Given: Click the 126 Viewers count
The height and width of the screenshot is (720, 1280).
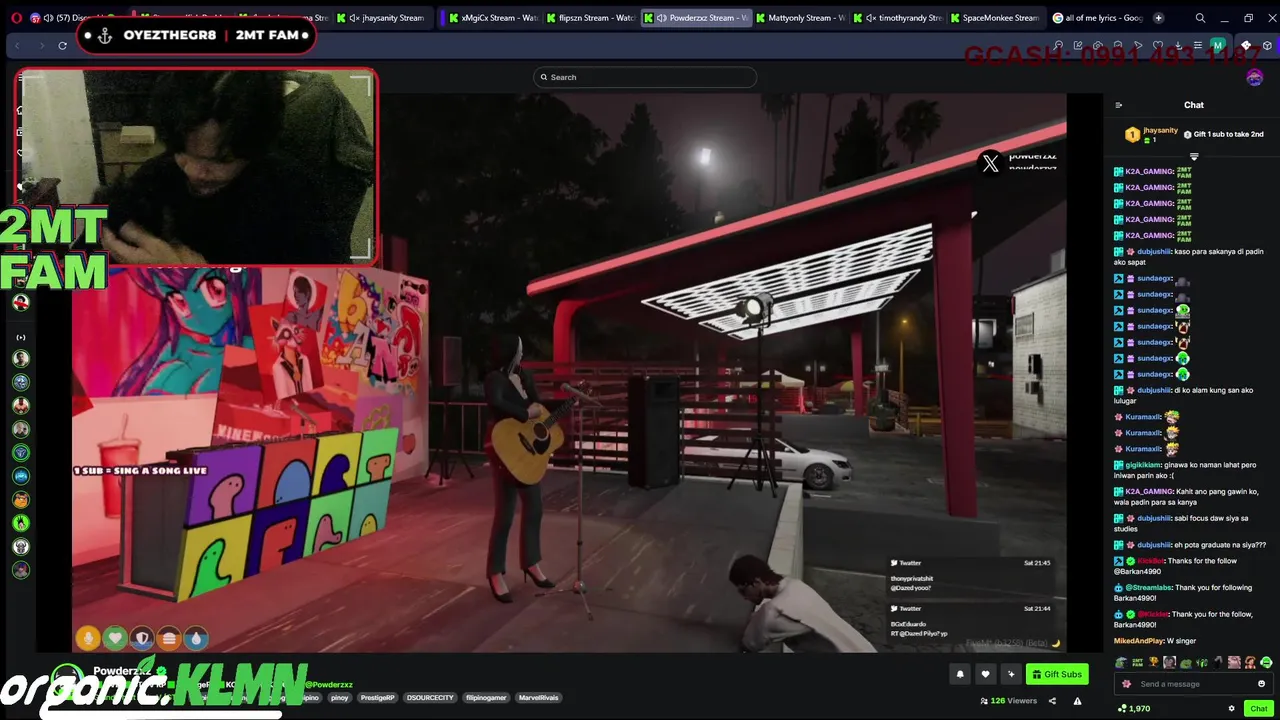Looking at the screenshot, I should (x=1009, y=701).
